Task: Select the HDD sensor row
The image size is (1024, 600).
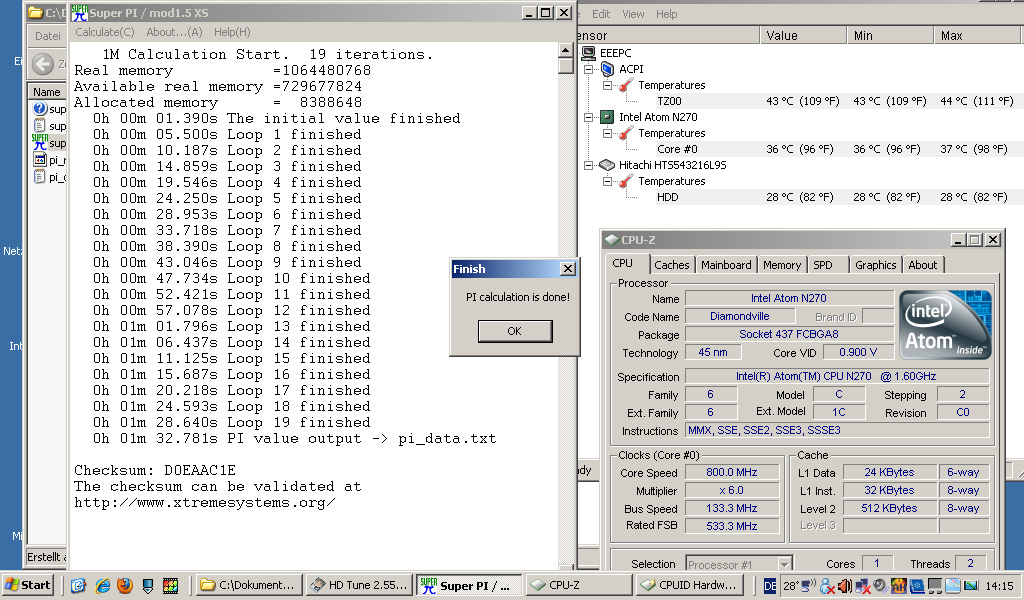Action: point(837,197)
